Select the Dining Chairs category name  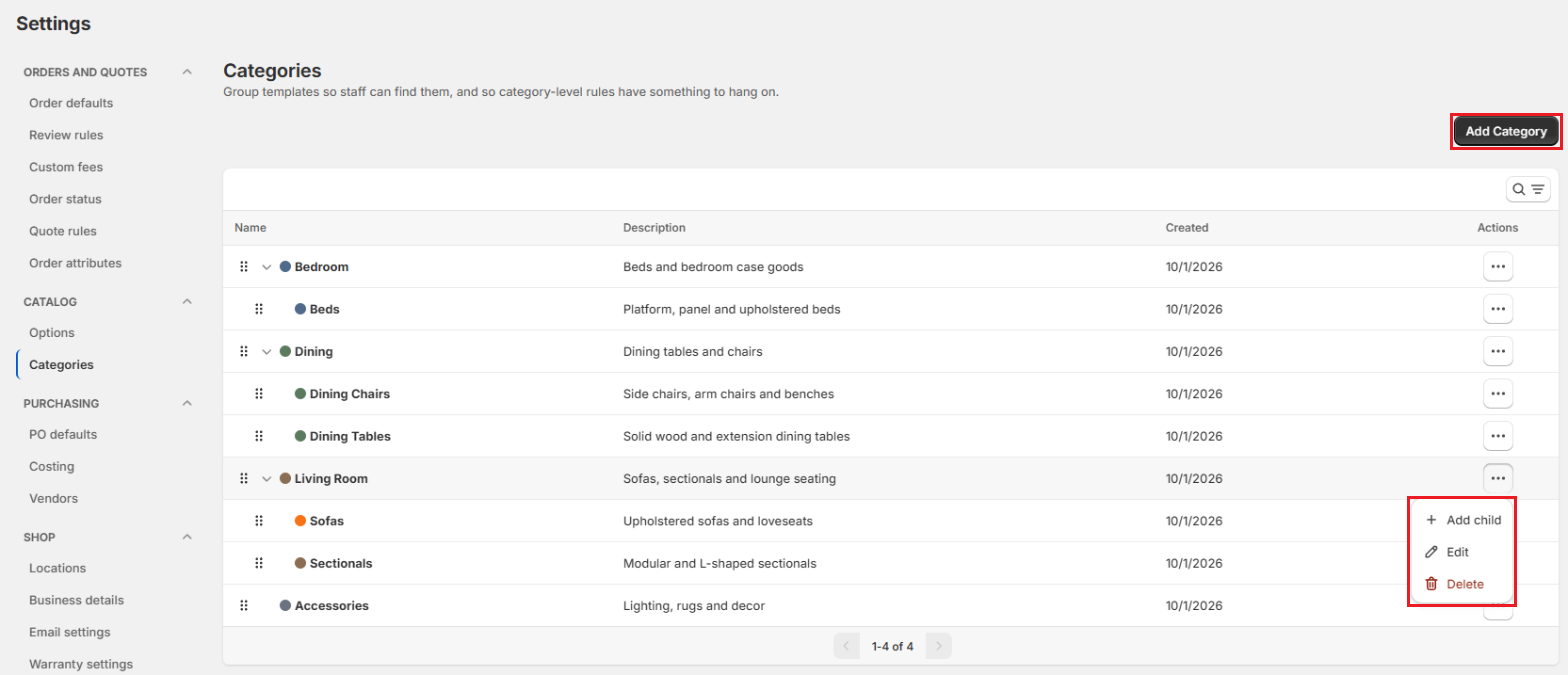click(350, 394)
